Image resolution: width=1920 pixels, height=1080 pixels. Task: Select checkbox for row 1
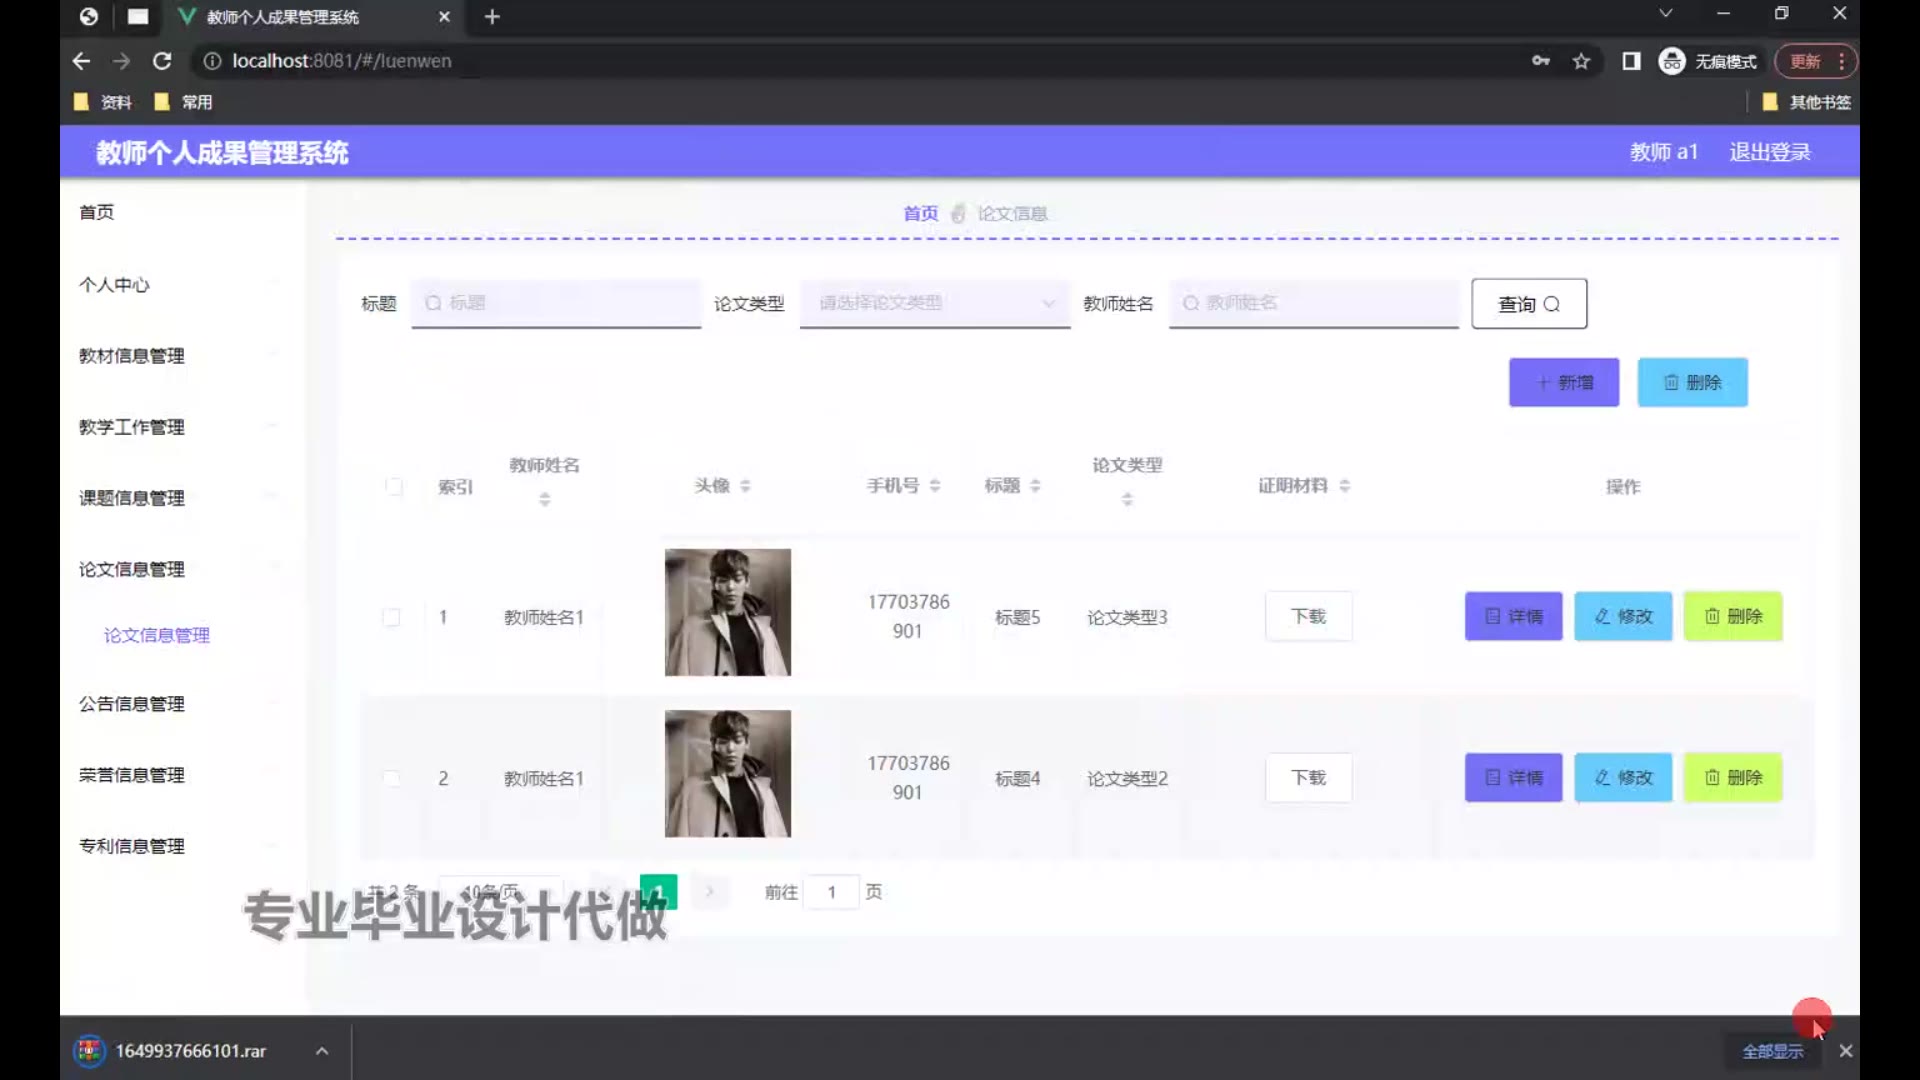(392, 617)
